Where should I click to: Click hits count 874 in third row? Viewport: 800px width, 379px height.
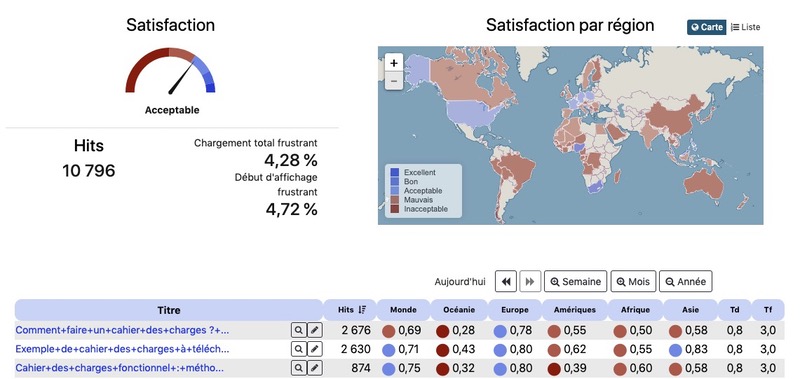361,368
